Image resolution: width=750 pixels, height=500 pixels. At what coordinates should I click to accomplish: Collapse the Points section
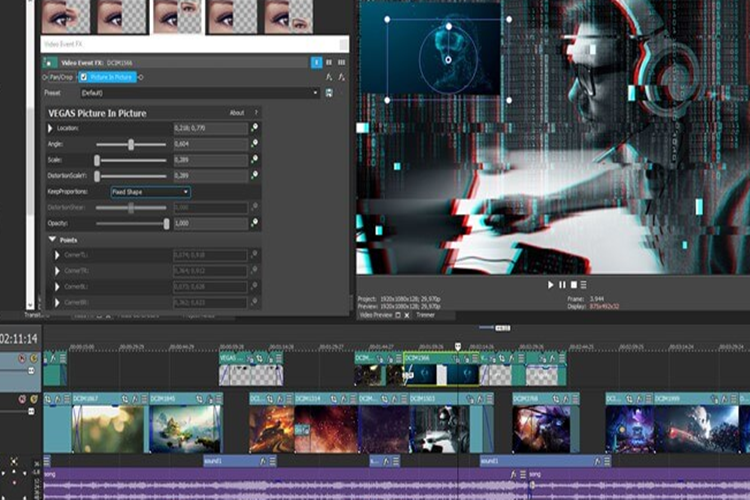tap(52, 239)
